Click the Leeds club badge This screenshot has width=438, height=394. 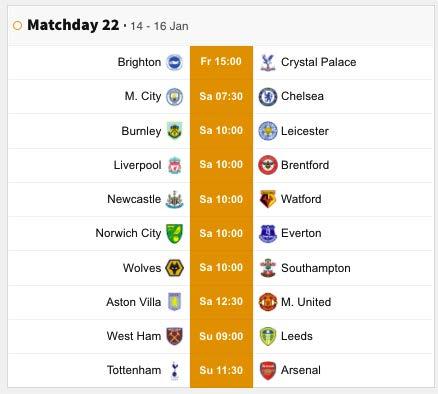coord(268,336)
